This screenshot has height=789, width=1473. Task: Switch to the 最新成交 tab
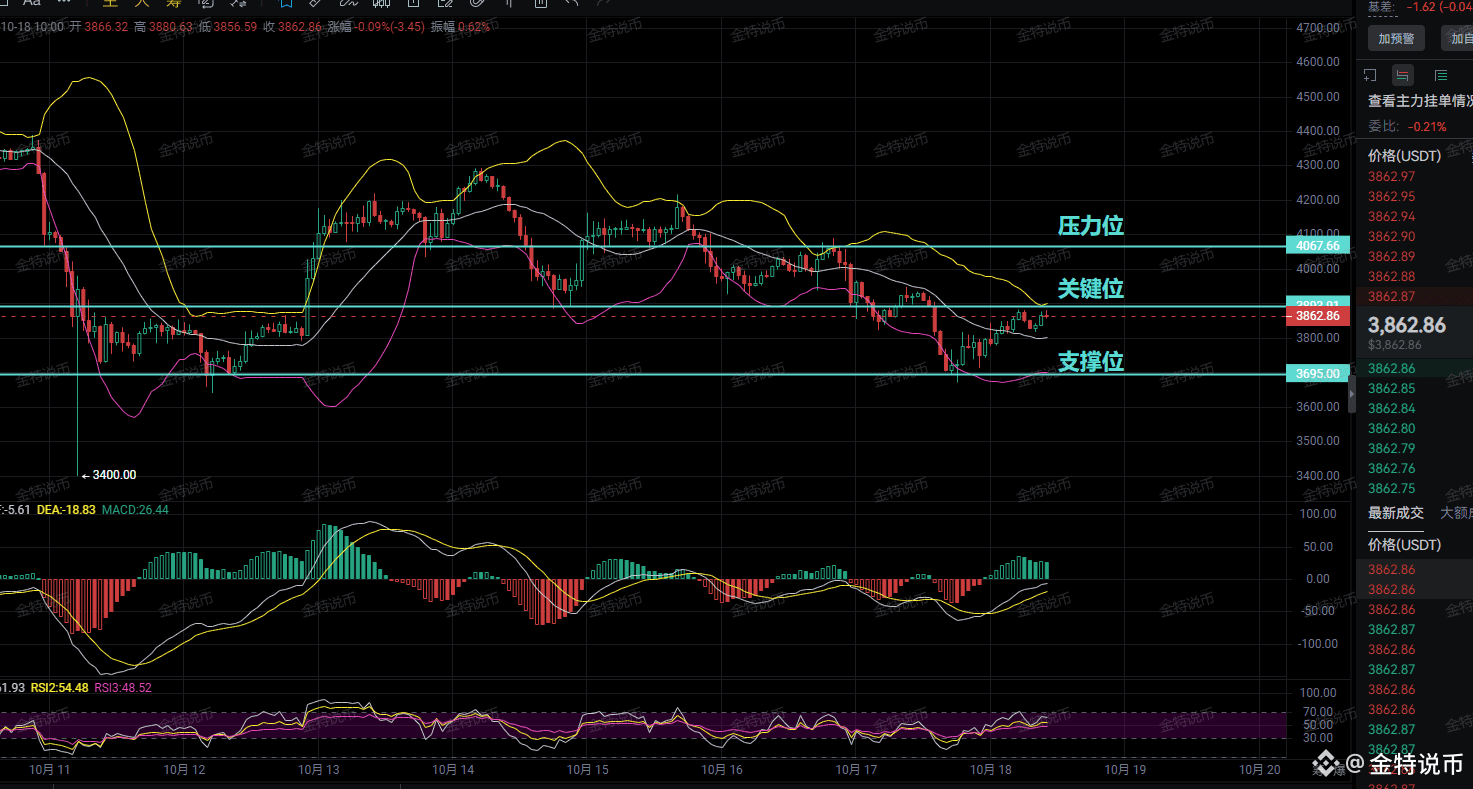[x=1396, y=512]
